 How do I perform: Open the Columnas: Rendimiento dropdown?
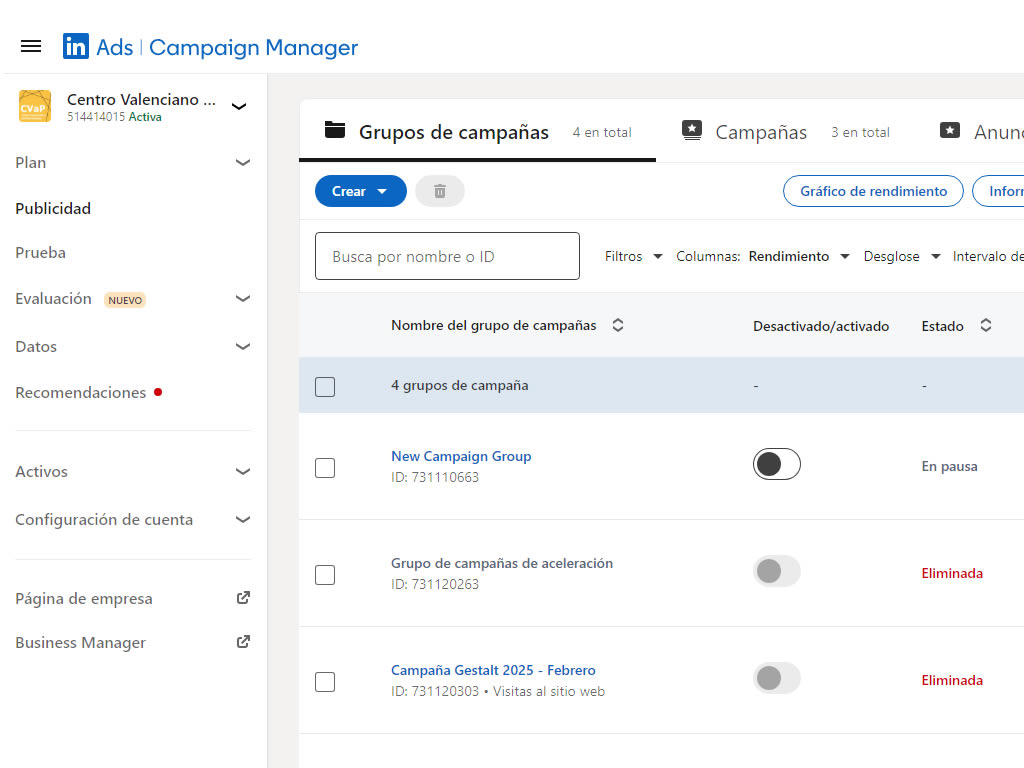point(763,256)
